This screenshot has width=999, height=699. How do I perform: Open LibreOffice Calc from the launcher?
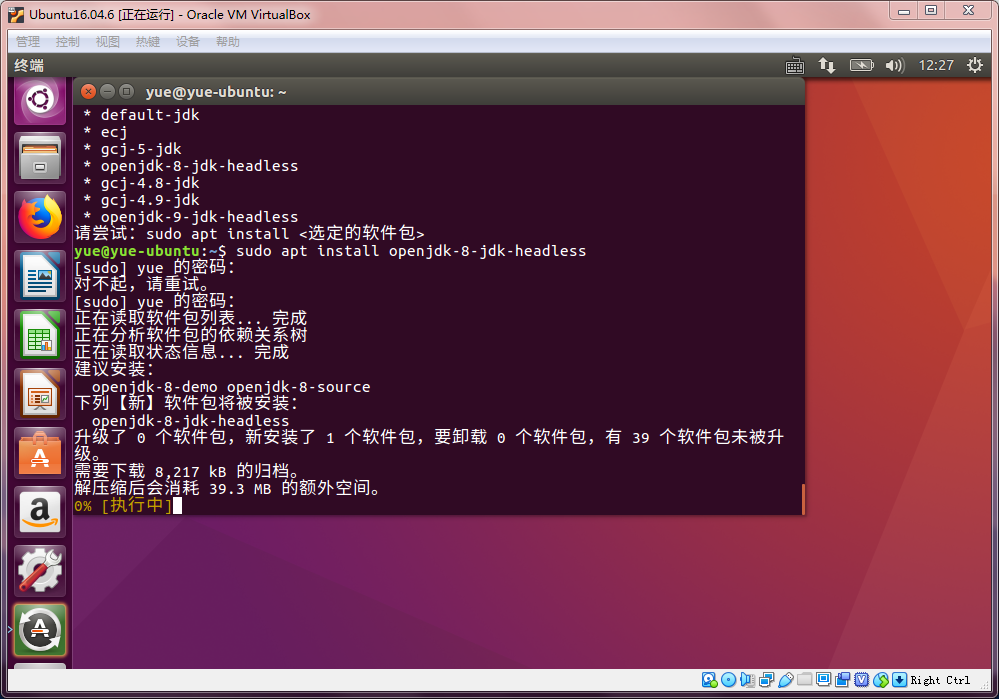[x=40, y=335]
